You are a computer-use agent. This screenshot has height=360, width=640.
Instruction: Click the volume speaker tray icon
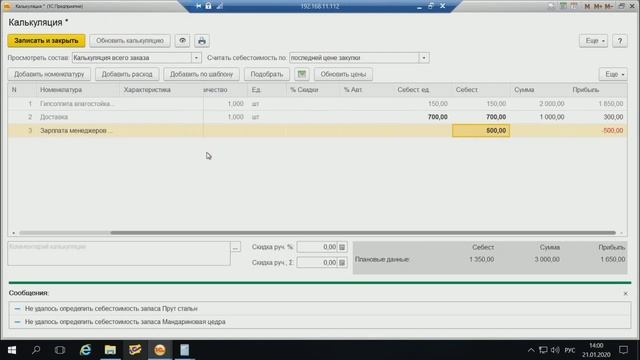coord(555,350)
